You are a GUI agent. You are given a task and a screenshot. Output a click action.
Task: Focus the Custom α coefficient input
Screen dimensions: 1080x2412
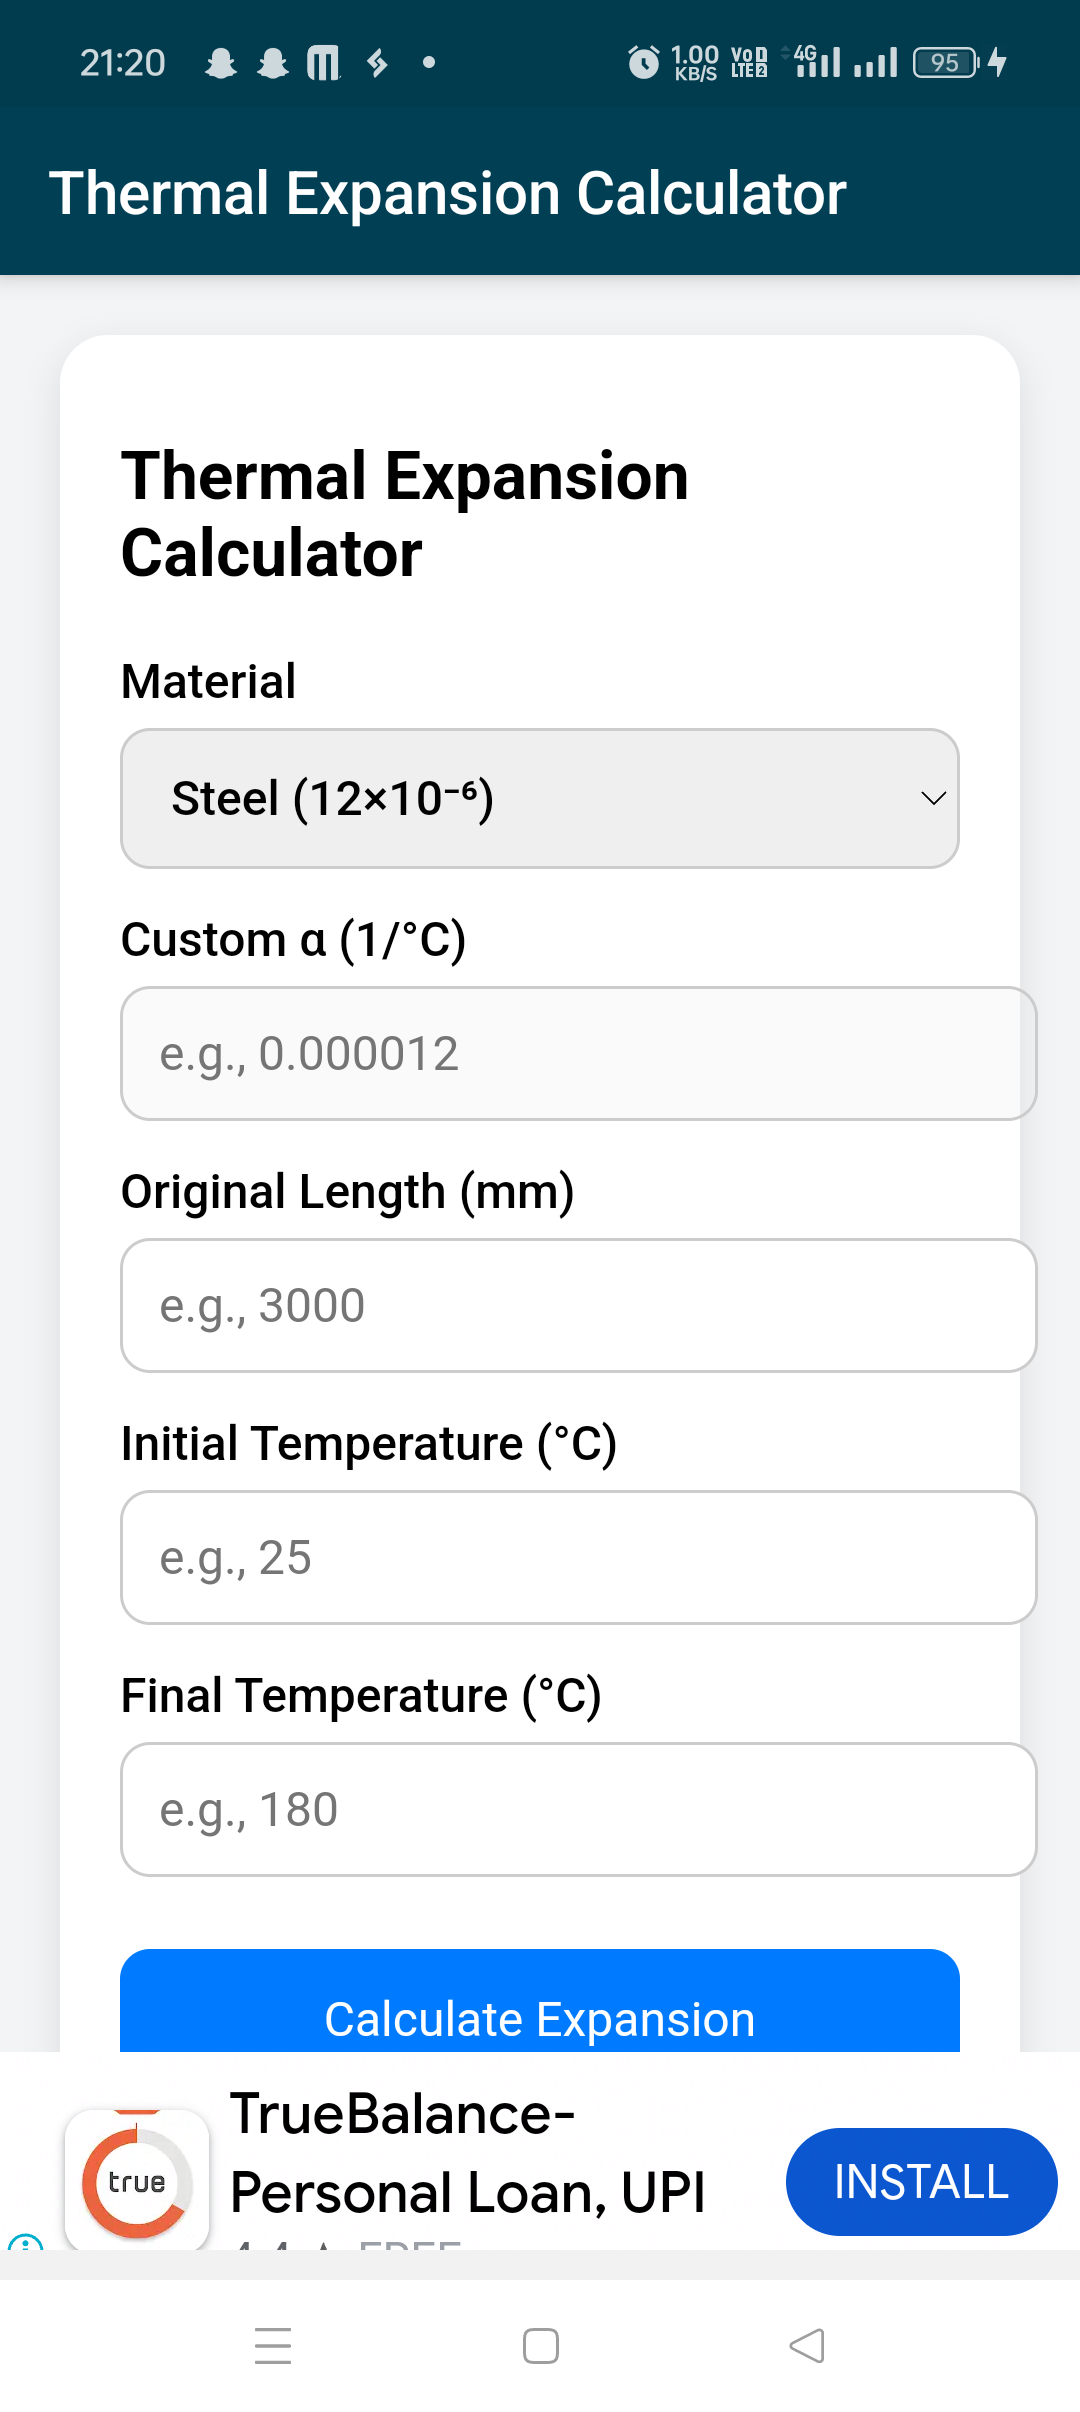pyautogui.click(x=578, y=1053)
